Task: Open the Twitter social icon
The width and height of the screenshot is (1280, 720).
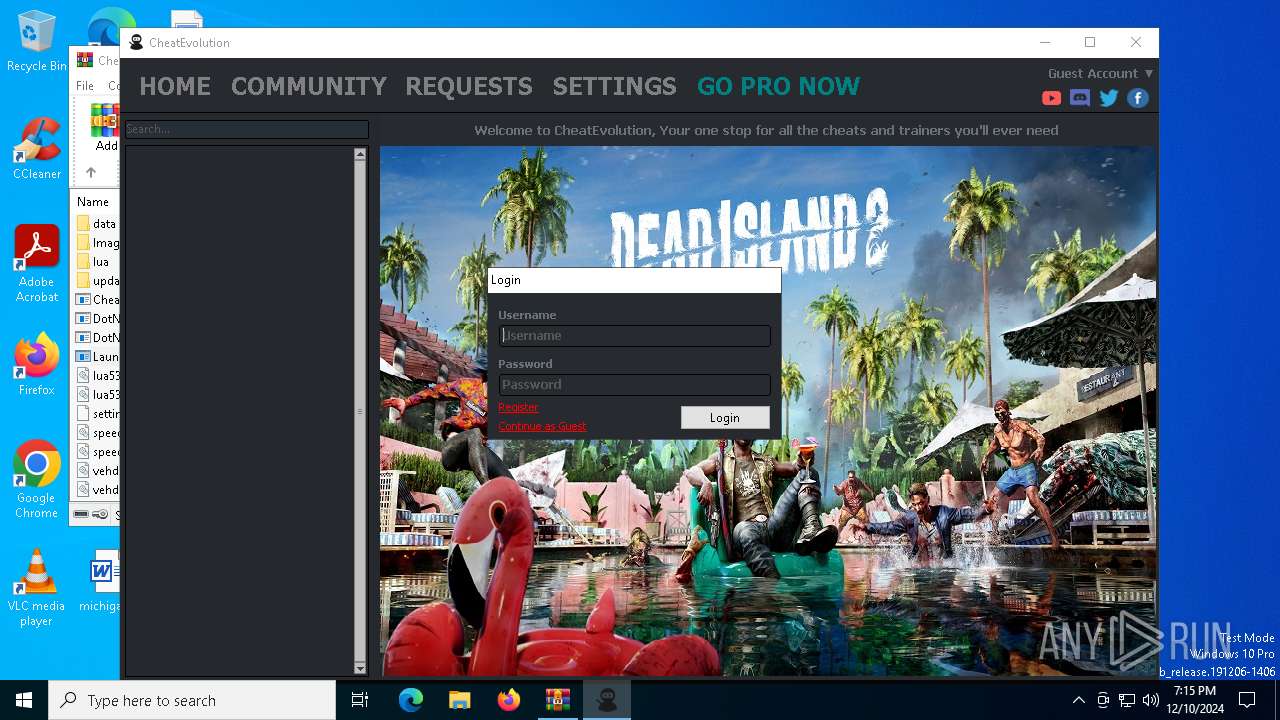Action: [x=1109, y=98]
